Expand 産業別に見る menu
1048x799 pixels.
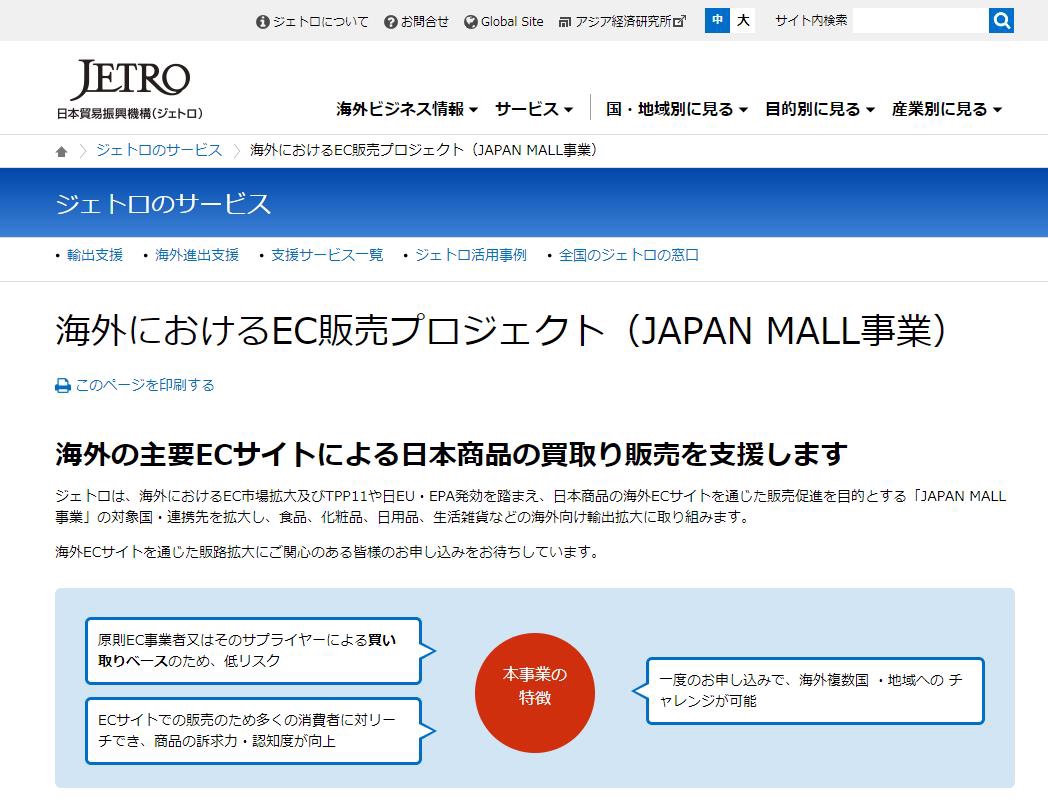click(x=946, y=109)
